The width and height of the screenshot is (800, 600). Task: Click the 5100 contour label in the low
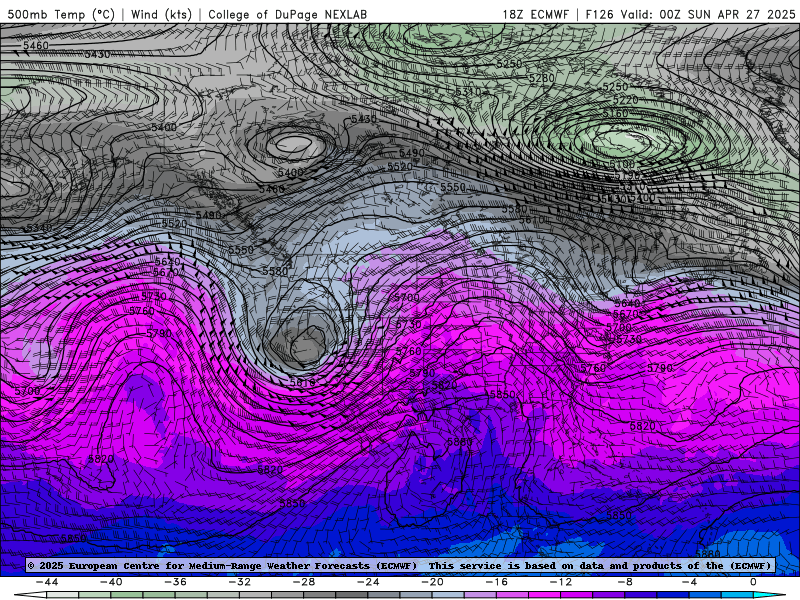click(x=622, y=164)
